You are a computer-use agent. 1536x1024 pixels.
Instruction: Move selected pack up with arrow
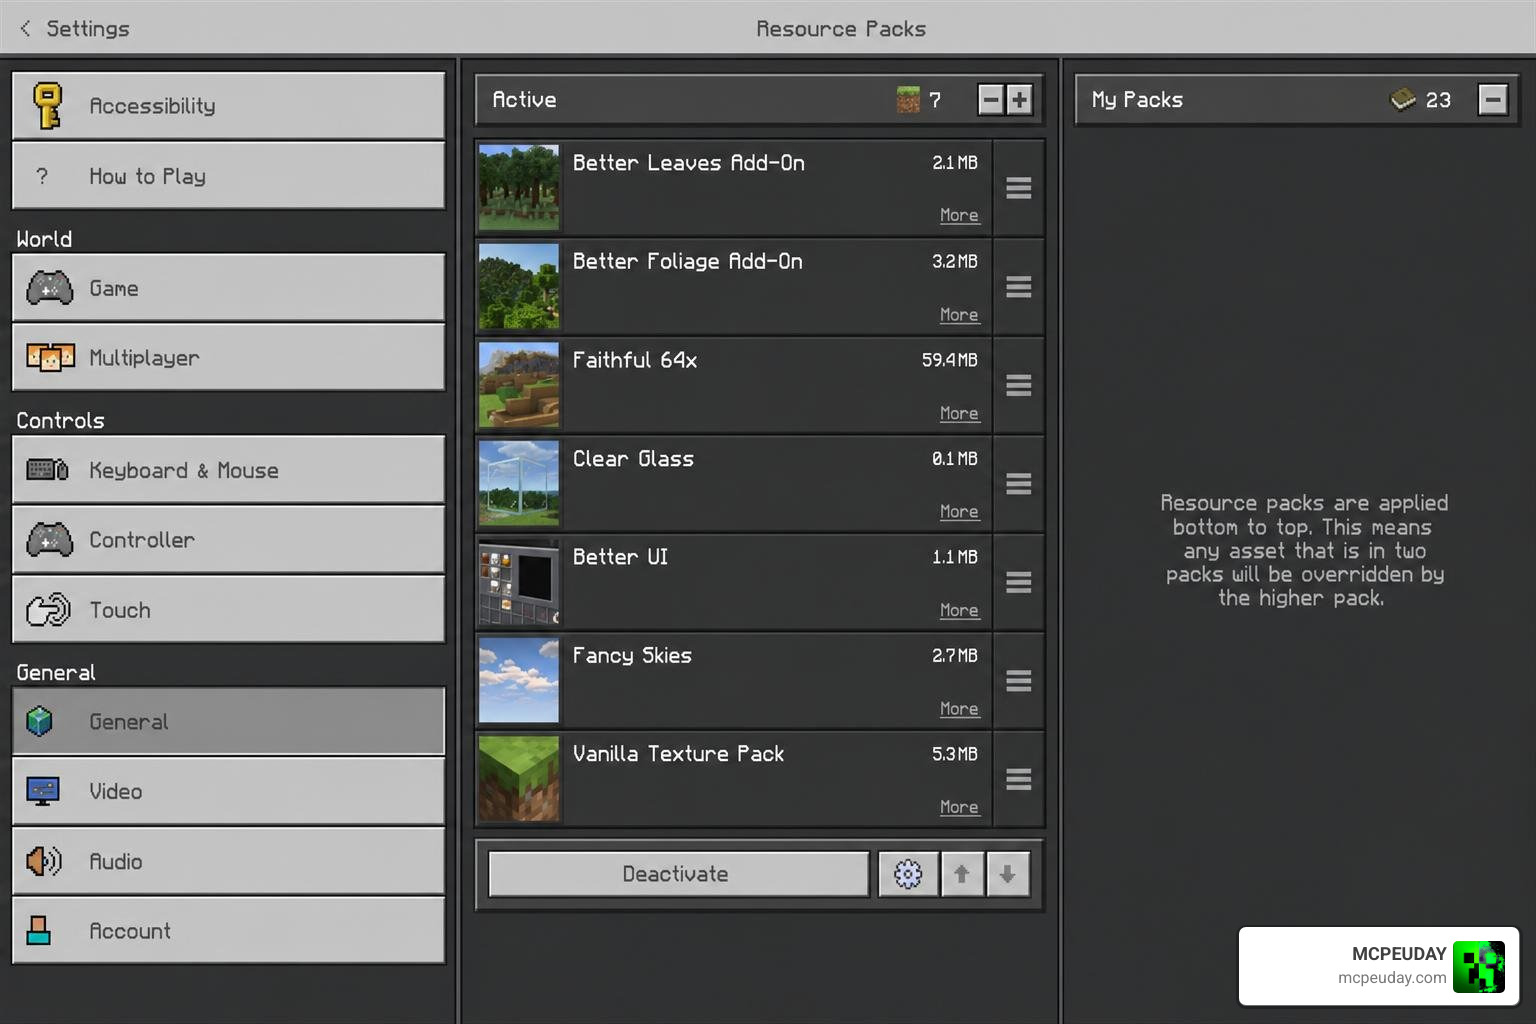[962, 874]
